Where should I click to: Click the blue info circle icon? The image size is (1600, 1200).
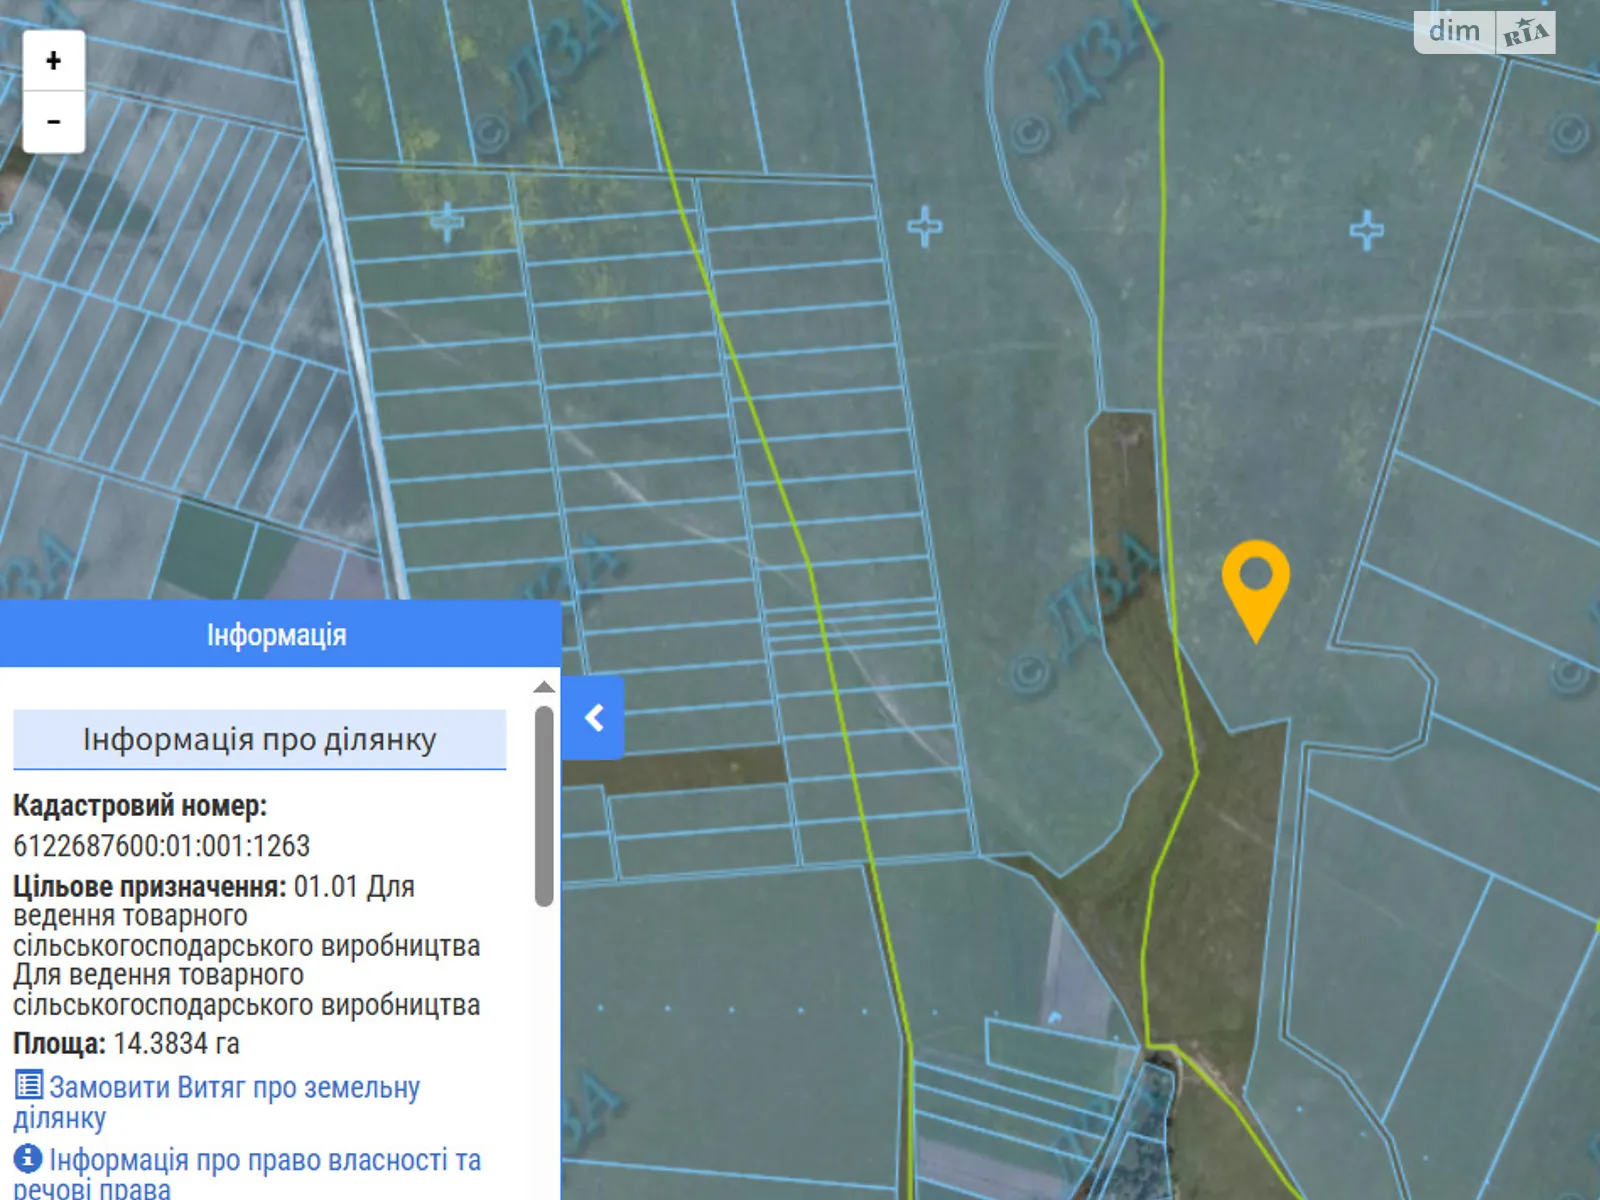[28, 1158]
